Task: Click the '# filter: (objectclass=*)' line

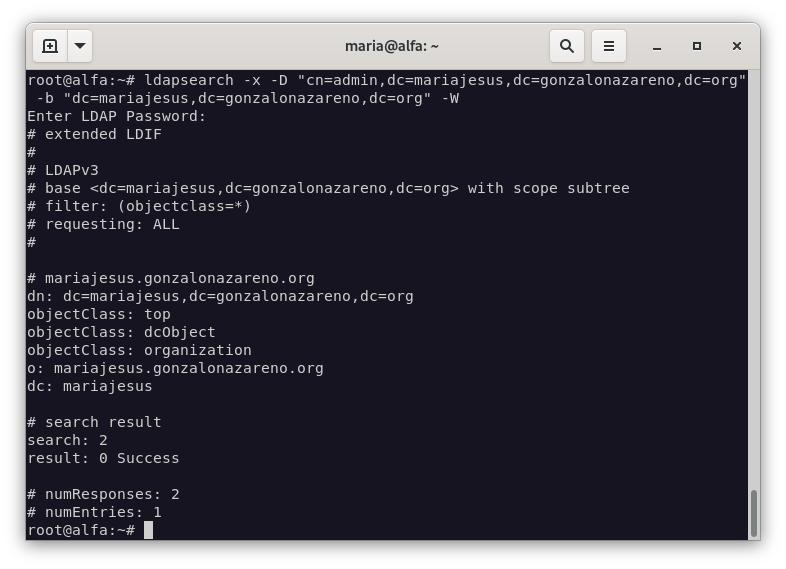Action: [x=139, y=206]
